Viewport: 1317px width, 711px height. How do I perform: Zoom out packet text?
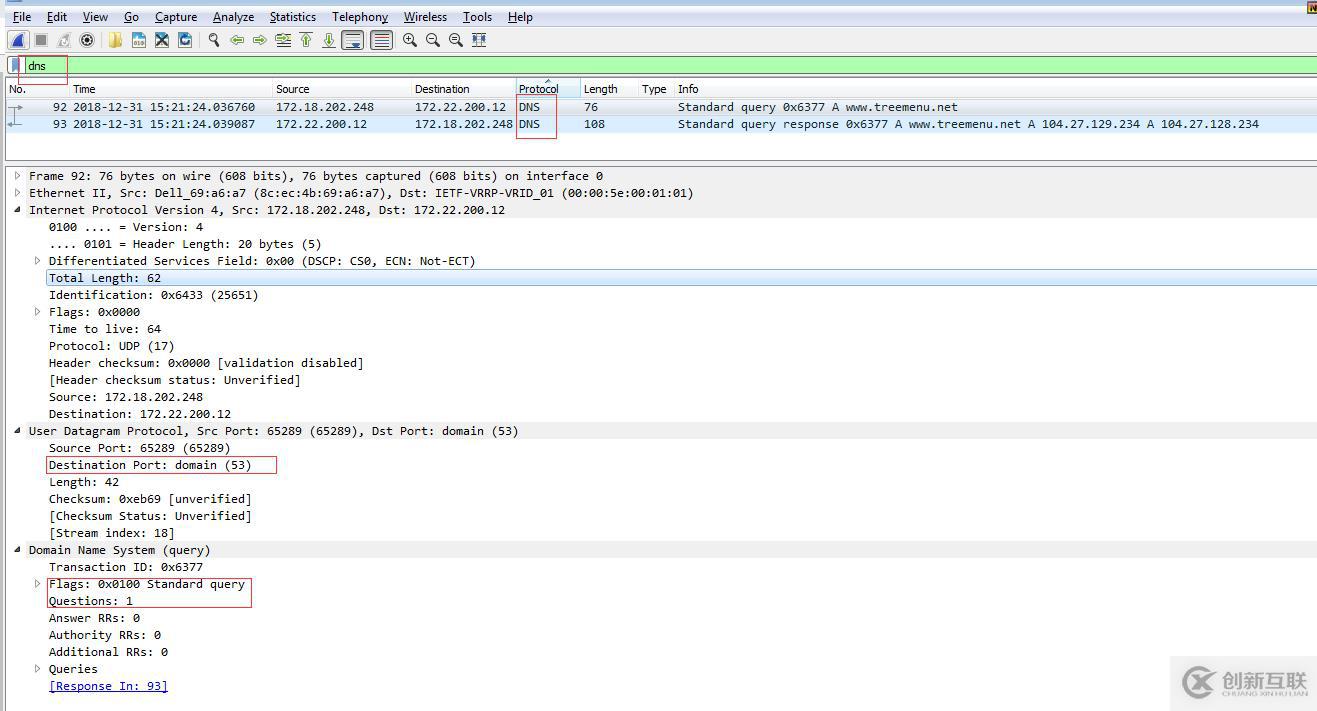pos(433,40)
